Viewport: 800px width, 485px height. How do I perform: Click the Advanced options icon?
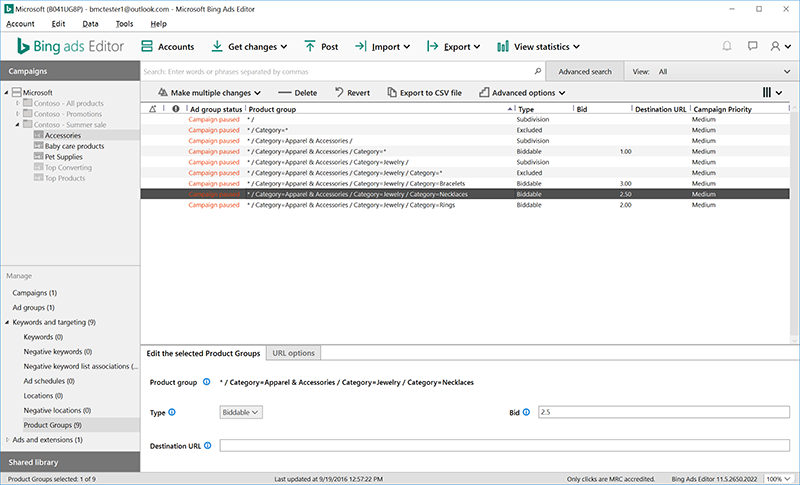pyautogui.click(x=484, y=92)
